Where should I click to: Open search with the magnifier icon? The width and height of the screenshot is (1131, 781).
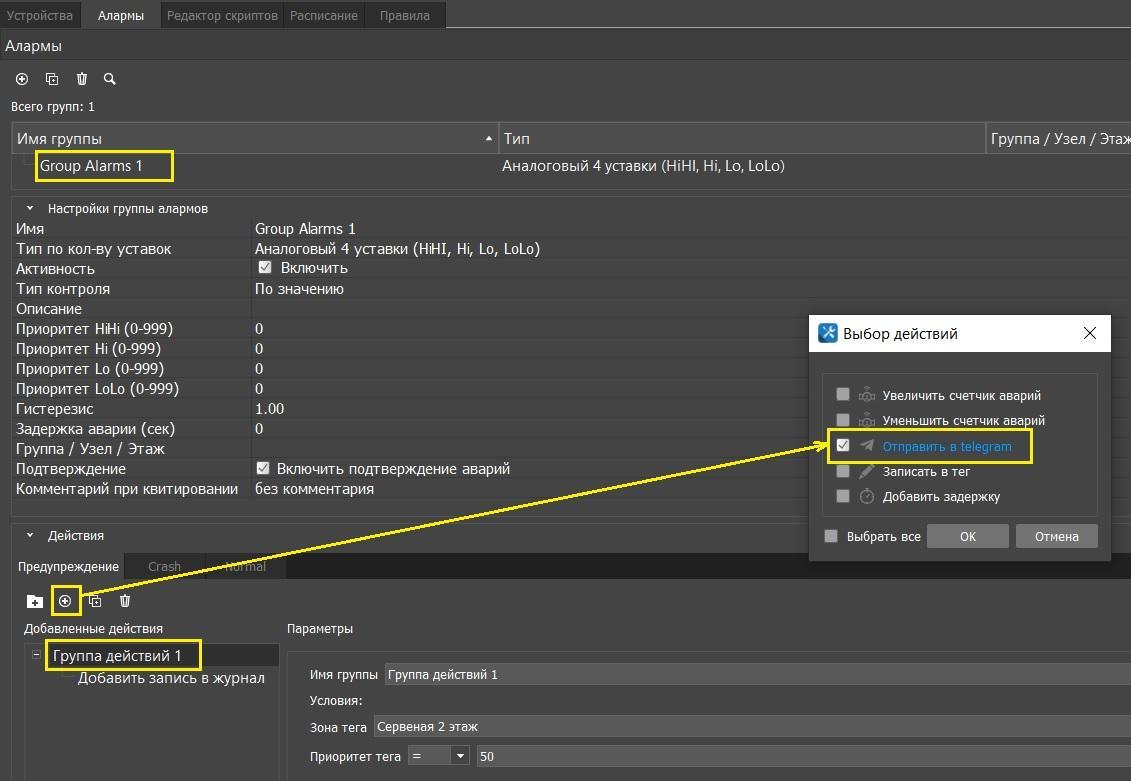(x=110, y=79)
